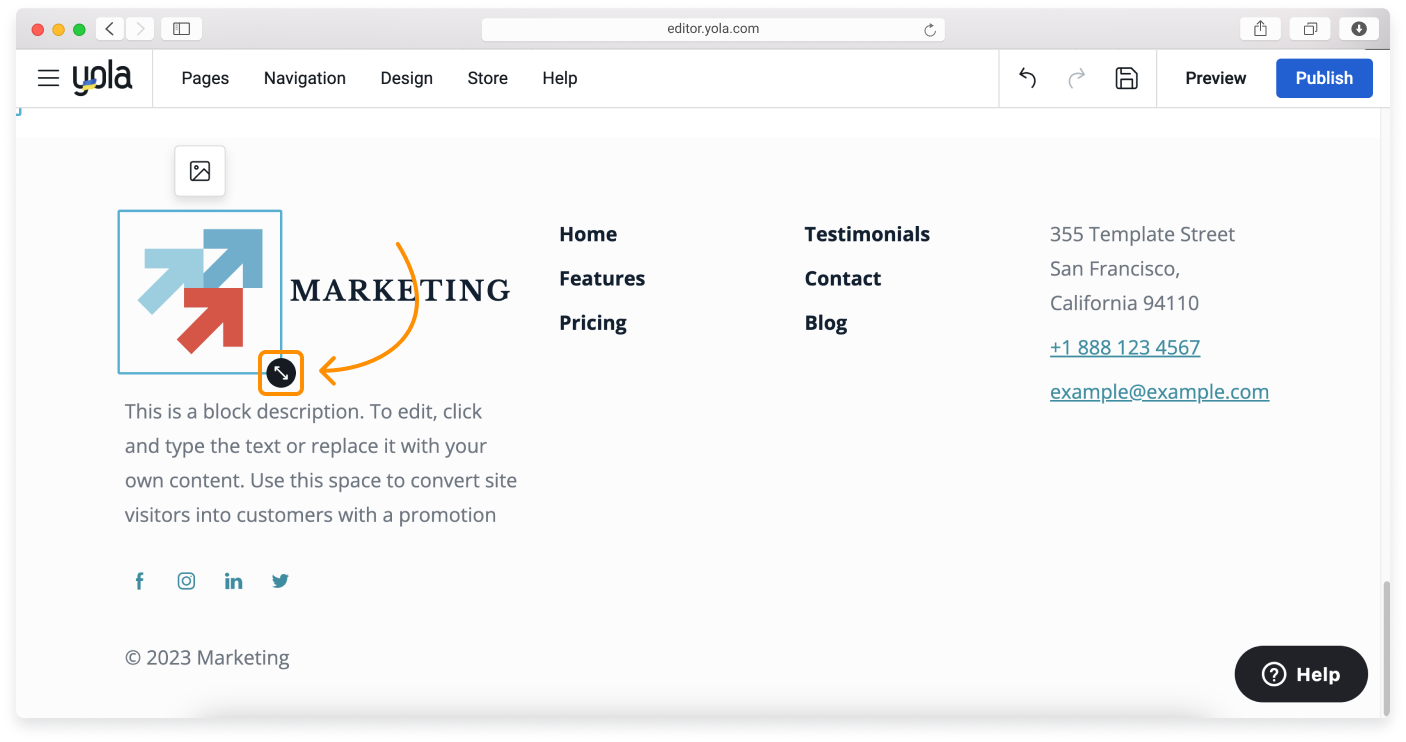The height and width of the screenshot is (742, 1406).
Task: Open the Twitter social icon
Action: tap(280, 580)
